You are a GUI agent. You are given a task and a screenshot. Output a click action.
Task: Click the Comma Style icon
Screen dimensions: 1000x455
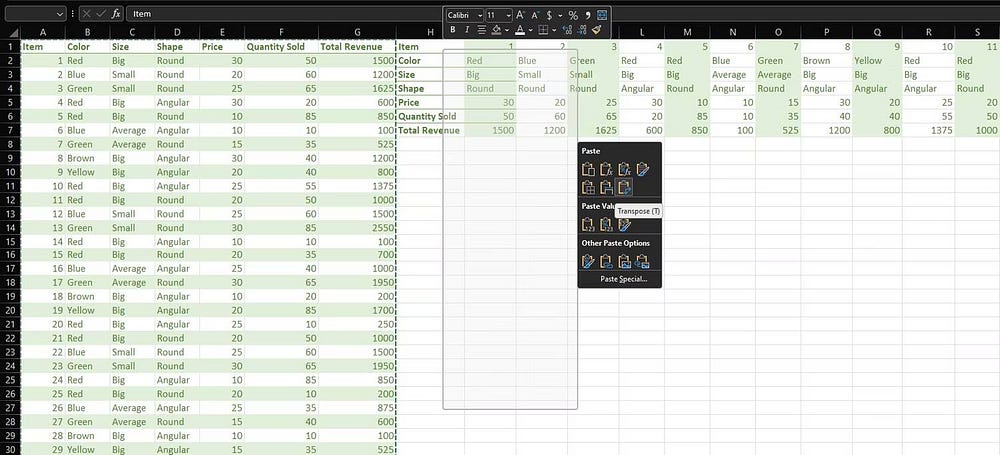[x=587, y=15]
